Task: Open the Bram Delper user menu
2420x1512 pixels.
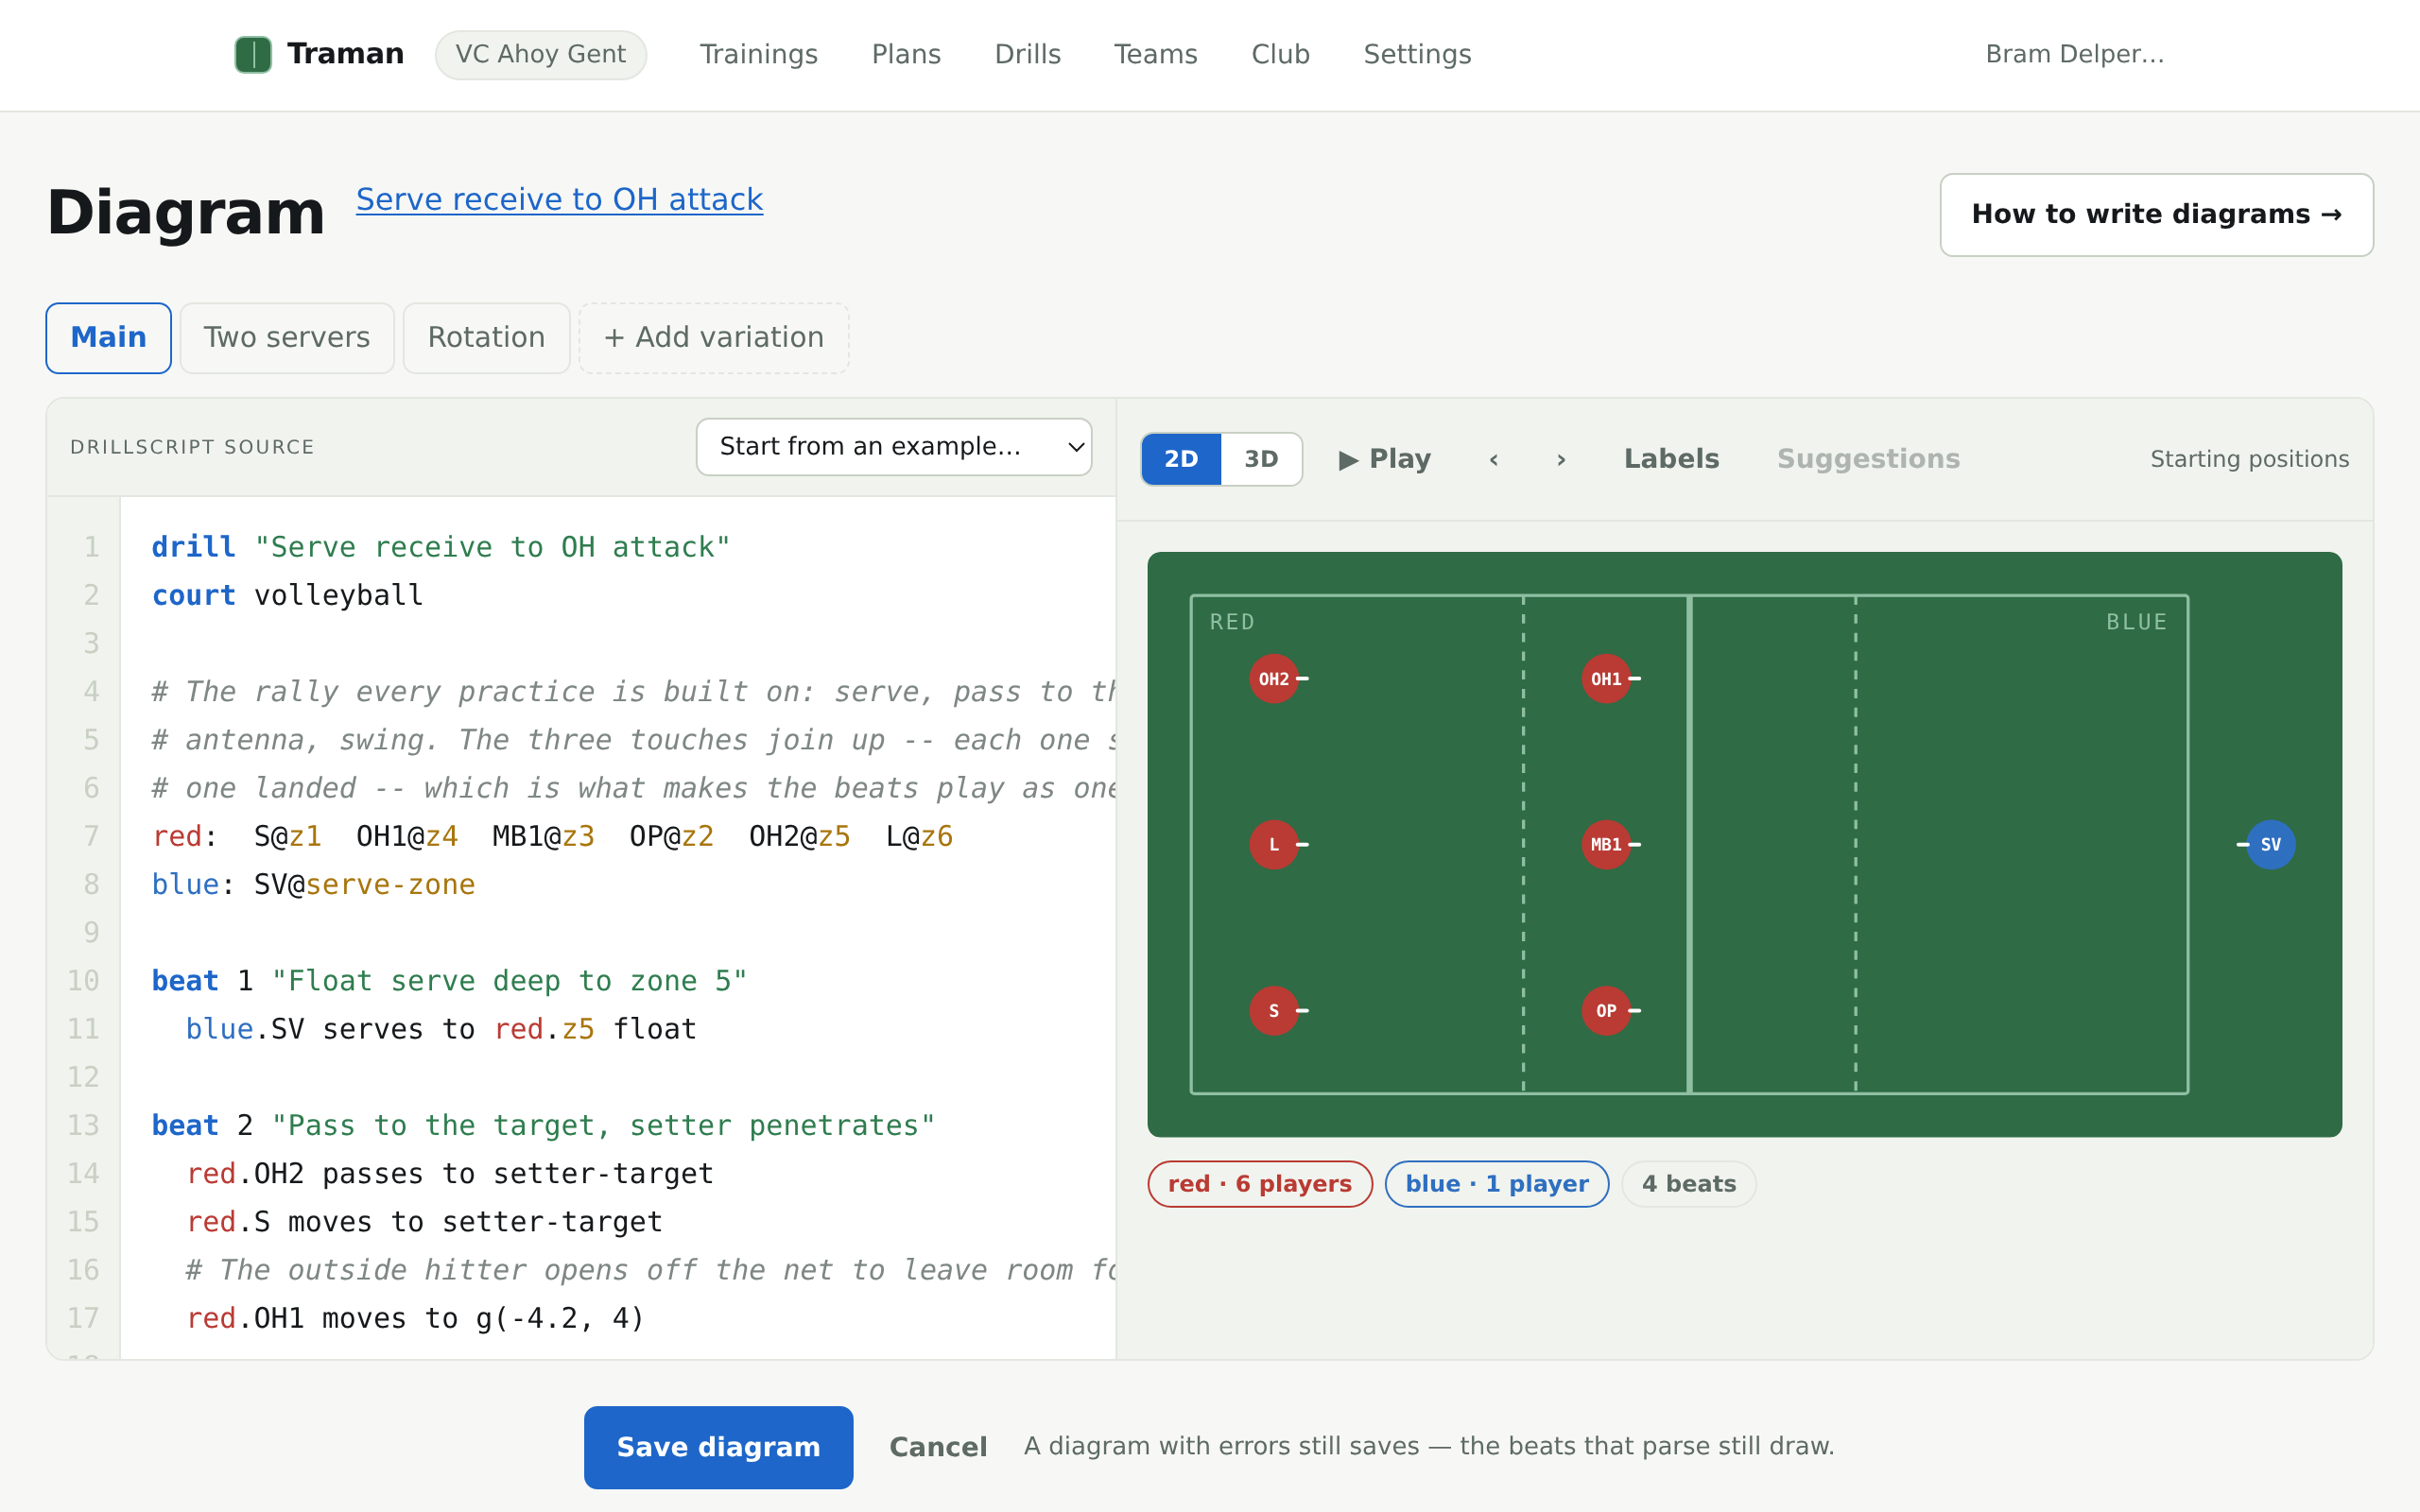Action: tap(2074, 54)
